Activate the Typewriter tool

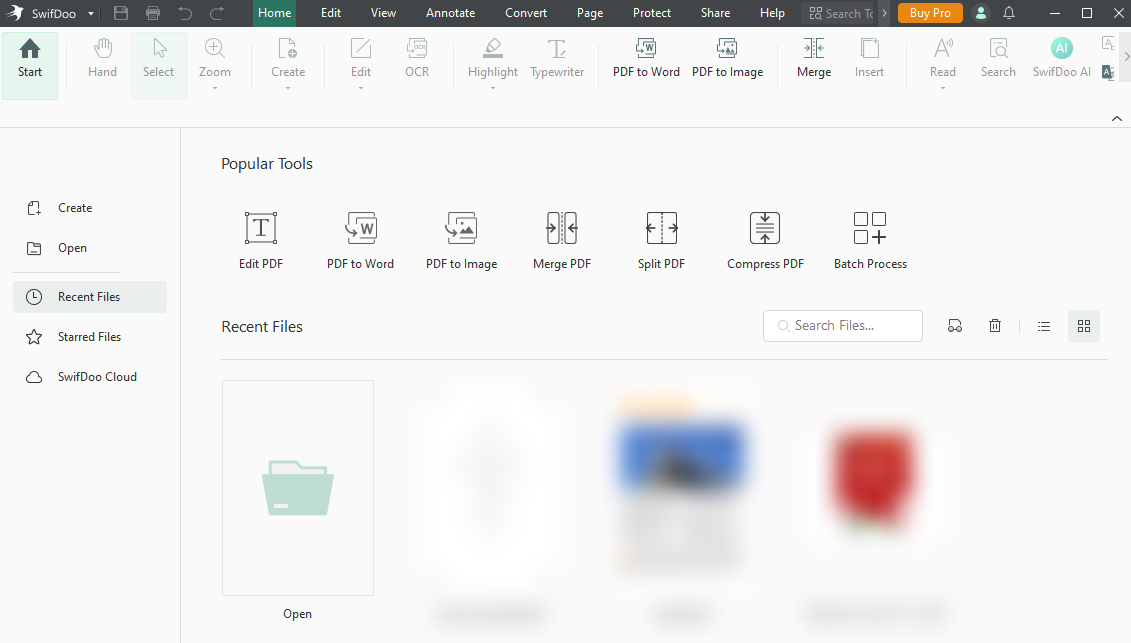557,60
